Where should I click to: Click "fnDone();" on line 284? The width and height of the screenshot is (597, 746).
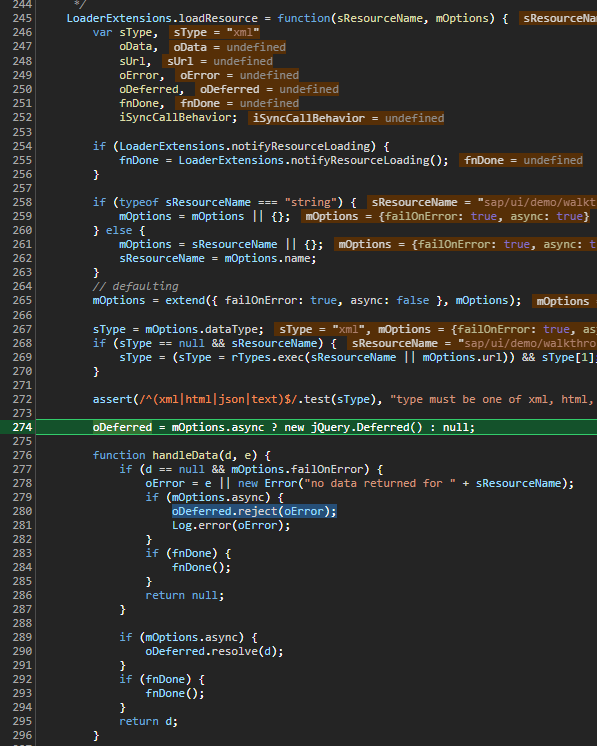click(x=201, y=567)
